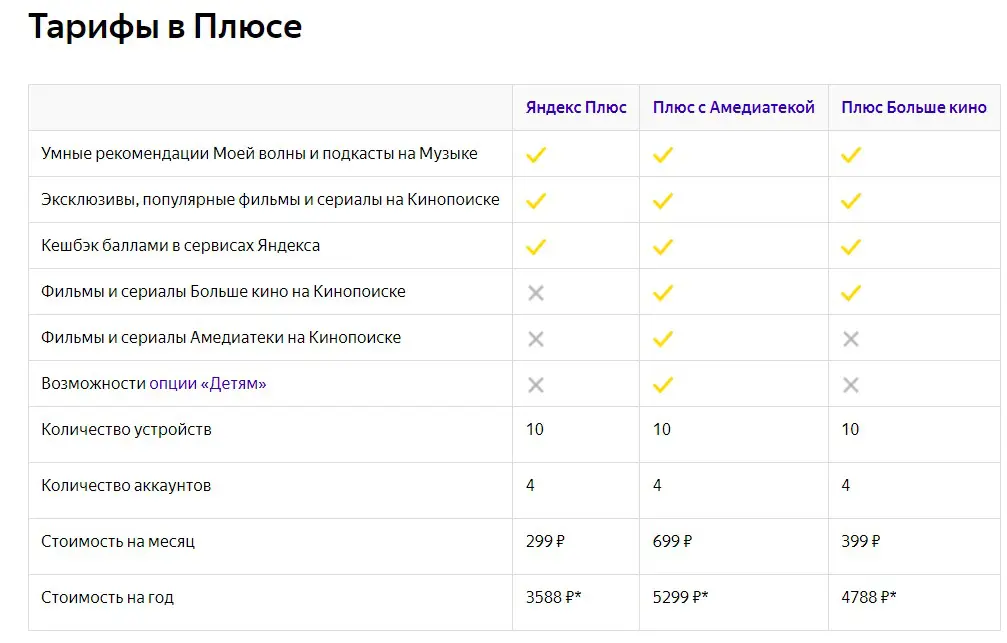
Task: Click the yearly price 4788 ₽*
Action: coord(869,597)
